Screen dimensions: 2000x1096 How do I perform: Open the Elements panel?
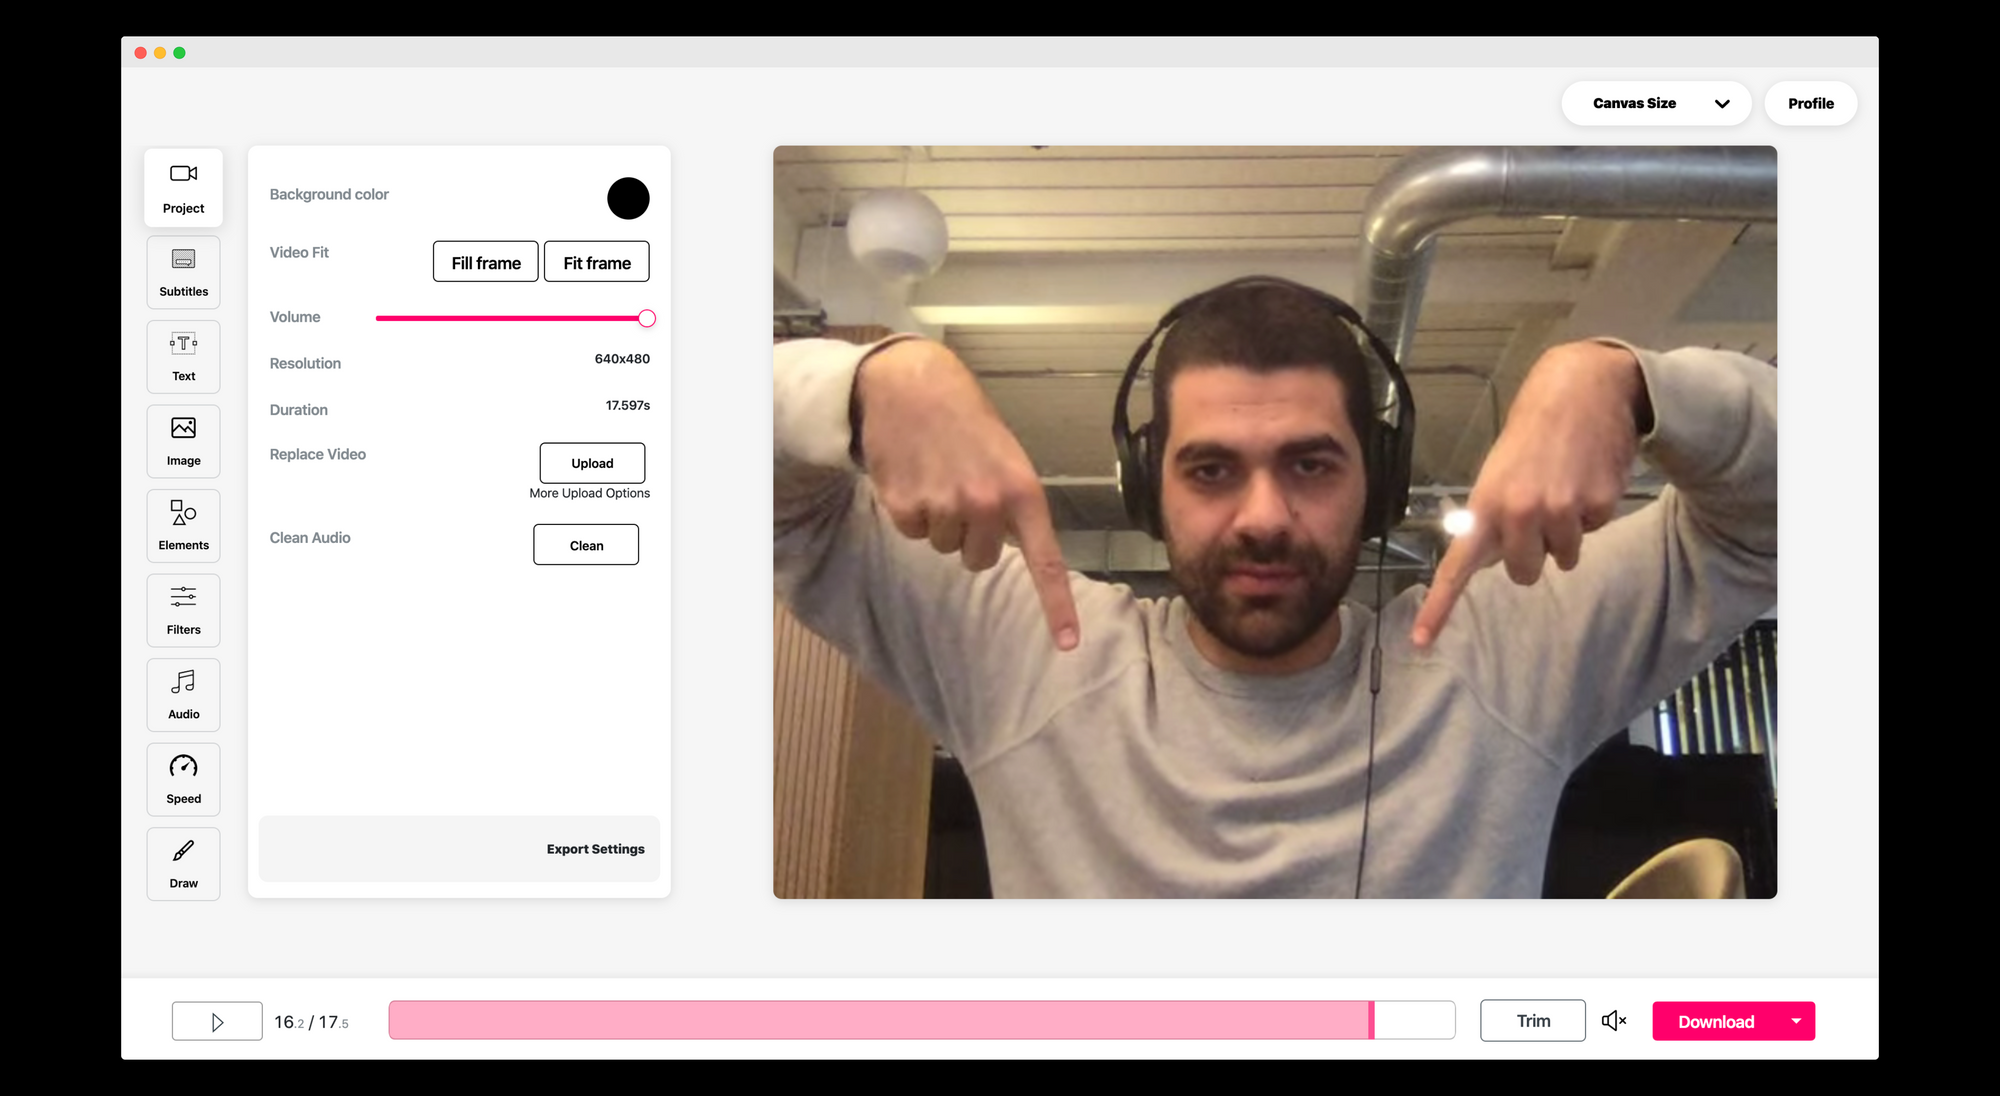[183, 526]
